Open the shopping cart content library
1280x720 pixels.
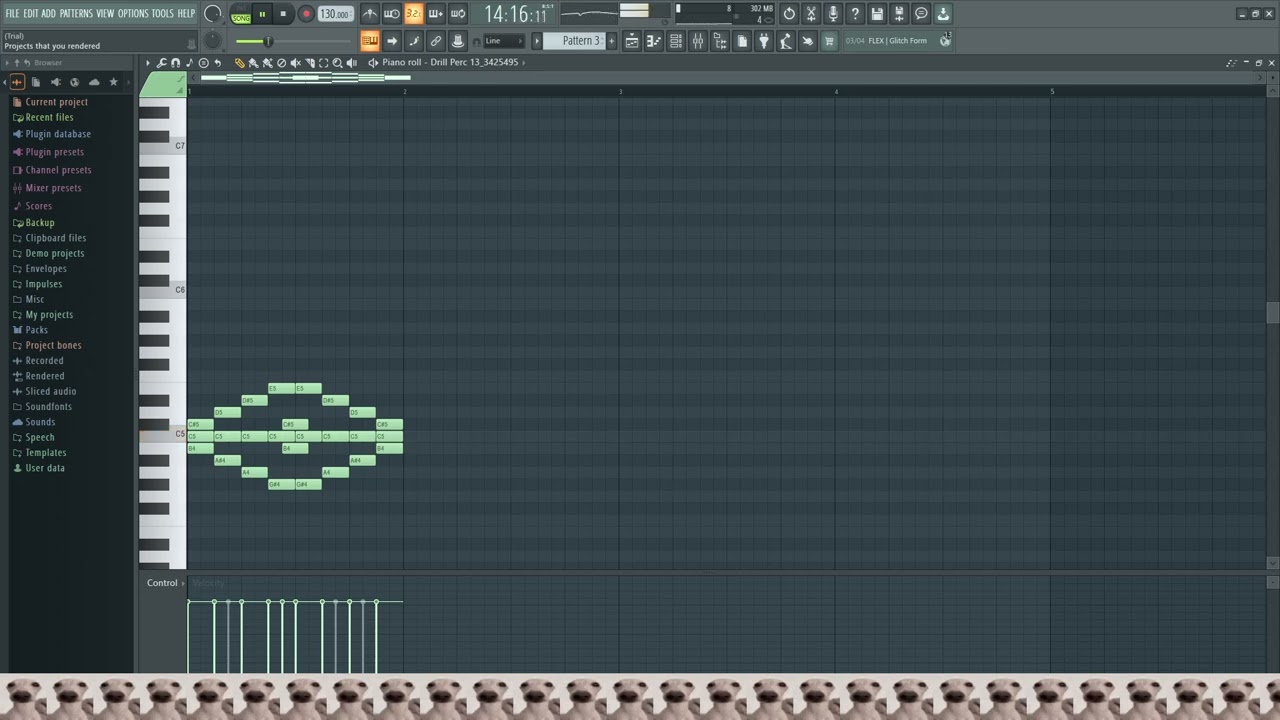pyautogui.click(x=829, y=41)
